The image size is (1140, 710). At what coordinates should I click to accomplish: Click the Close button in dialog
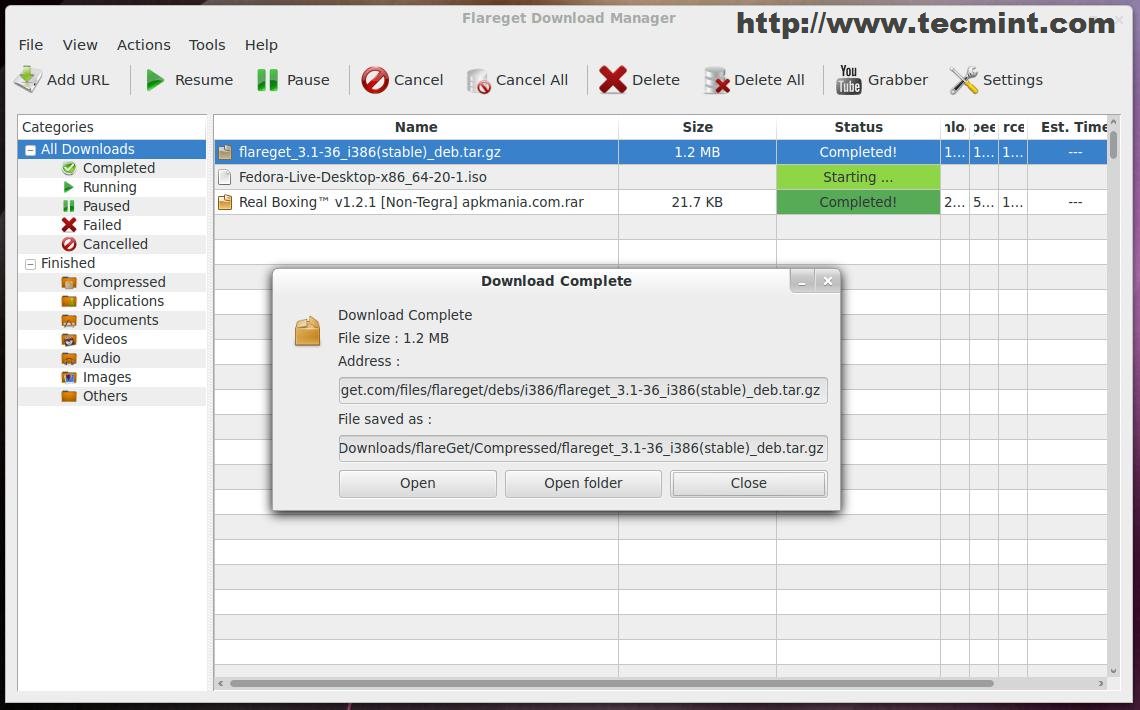pos(749,483)
